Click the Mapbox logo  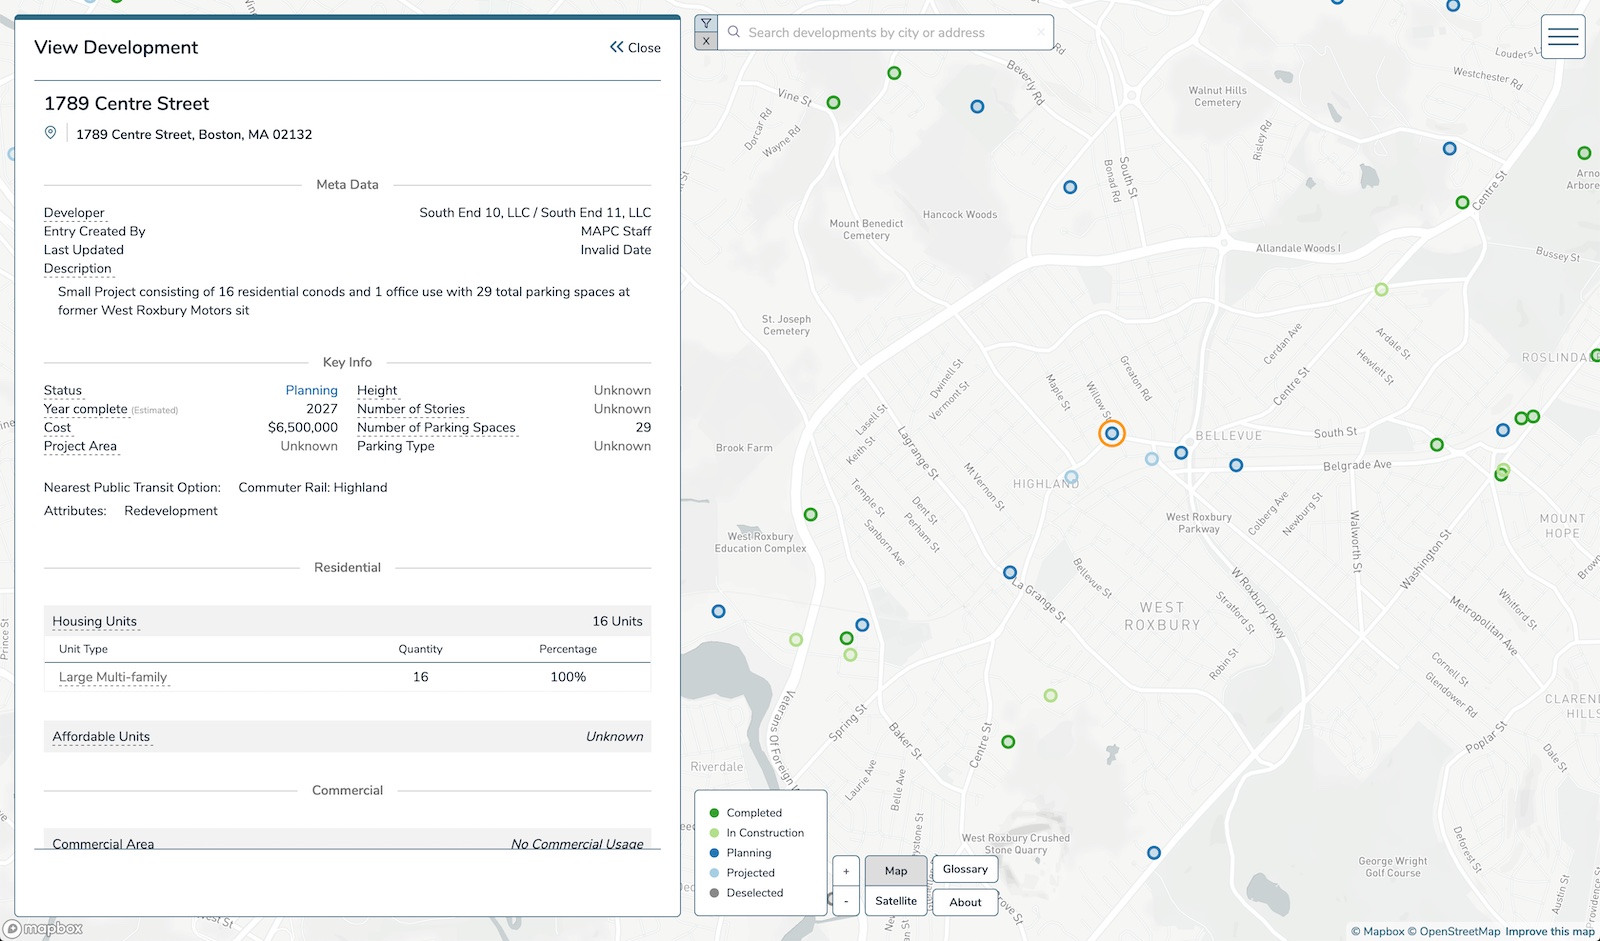[x=43, y=929]
